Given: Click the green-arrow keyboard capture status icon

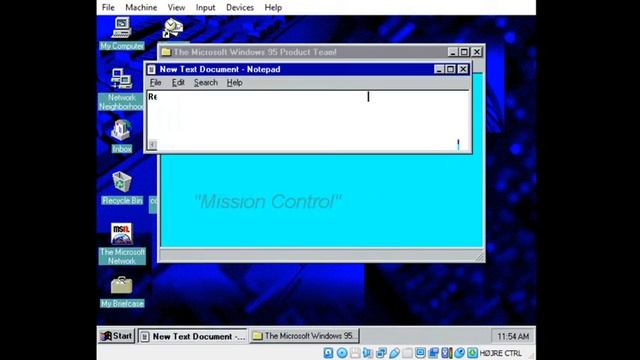Looking at the screenshot, I should pyautogui.click(x=472, y=353).
